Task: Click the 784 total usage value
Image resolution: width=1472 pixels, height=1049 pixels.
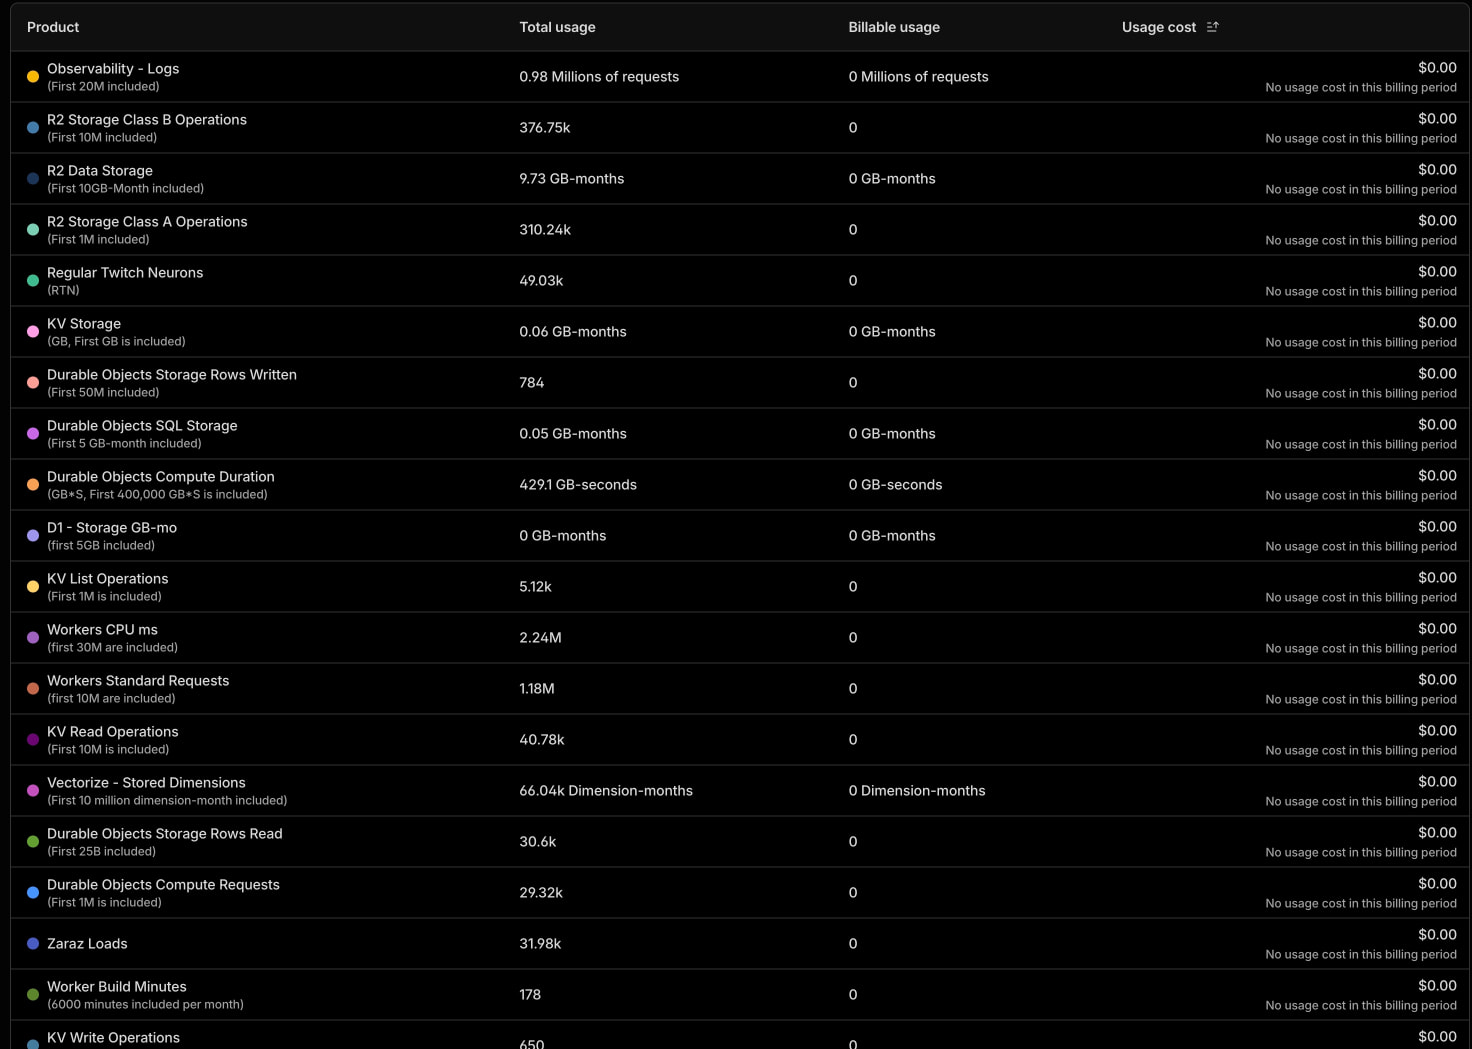Action: pos(532,383)
